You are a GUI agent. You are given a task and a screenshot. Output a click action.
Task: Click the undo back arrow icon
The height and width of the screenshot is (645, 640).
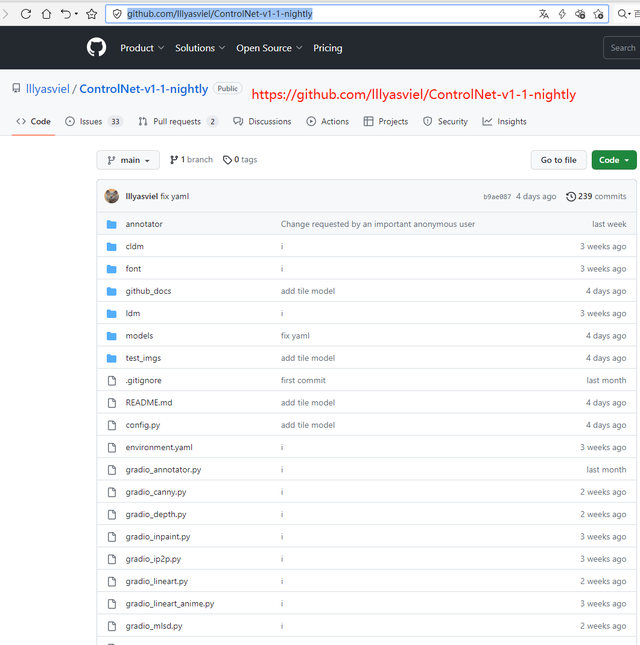[66, 14]
